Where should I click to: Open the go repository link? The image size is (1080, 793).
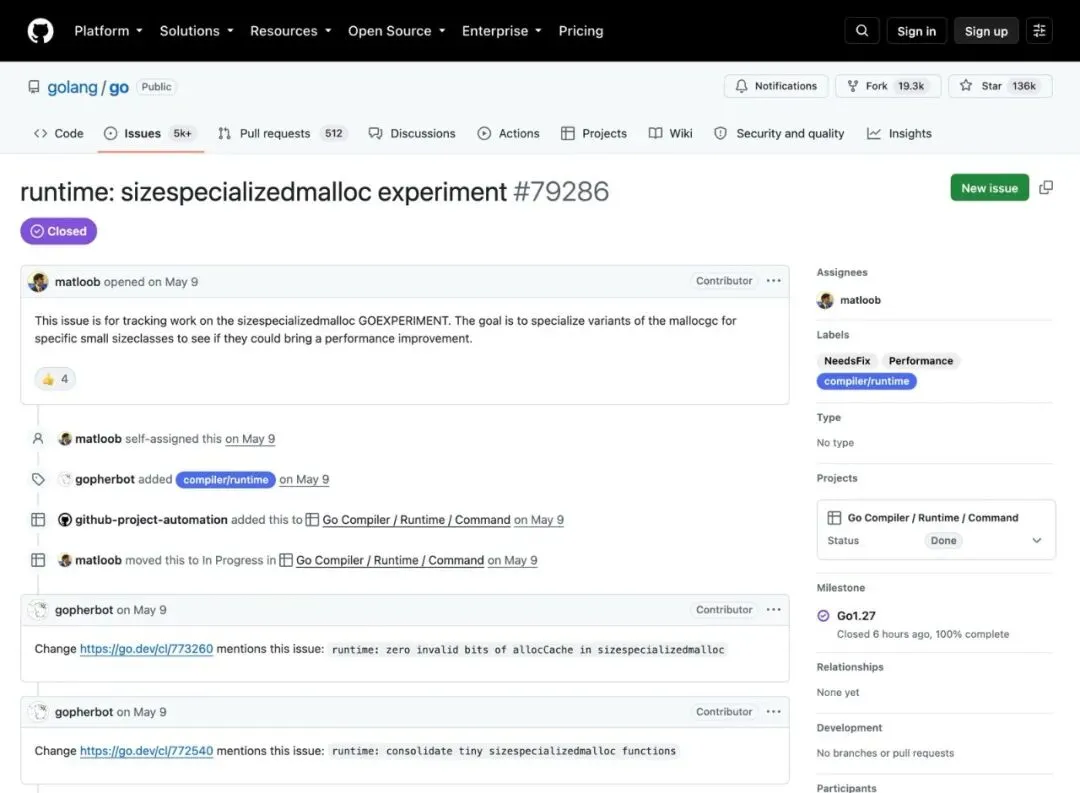point(118,87)
